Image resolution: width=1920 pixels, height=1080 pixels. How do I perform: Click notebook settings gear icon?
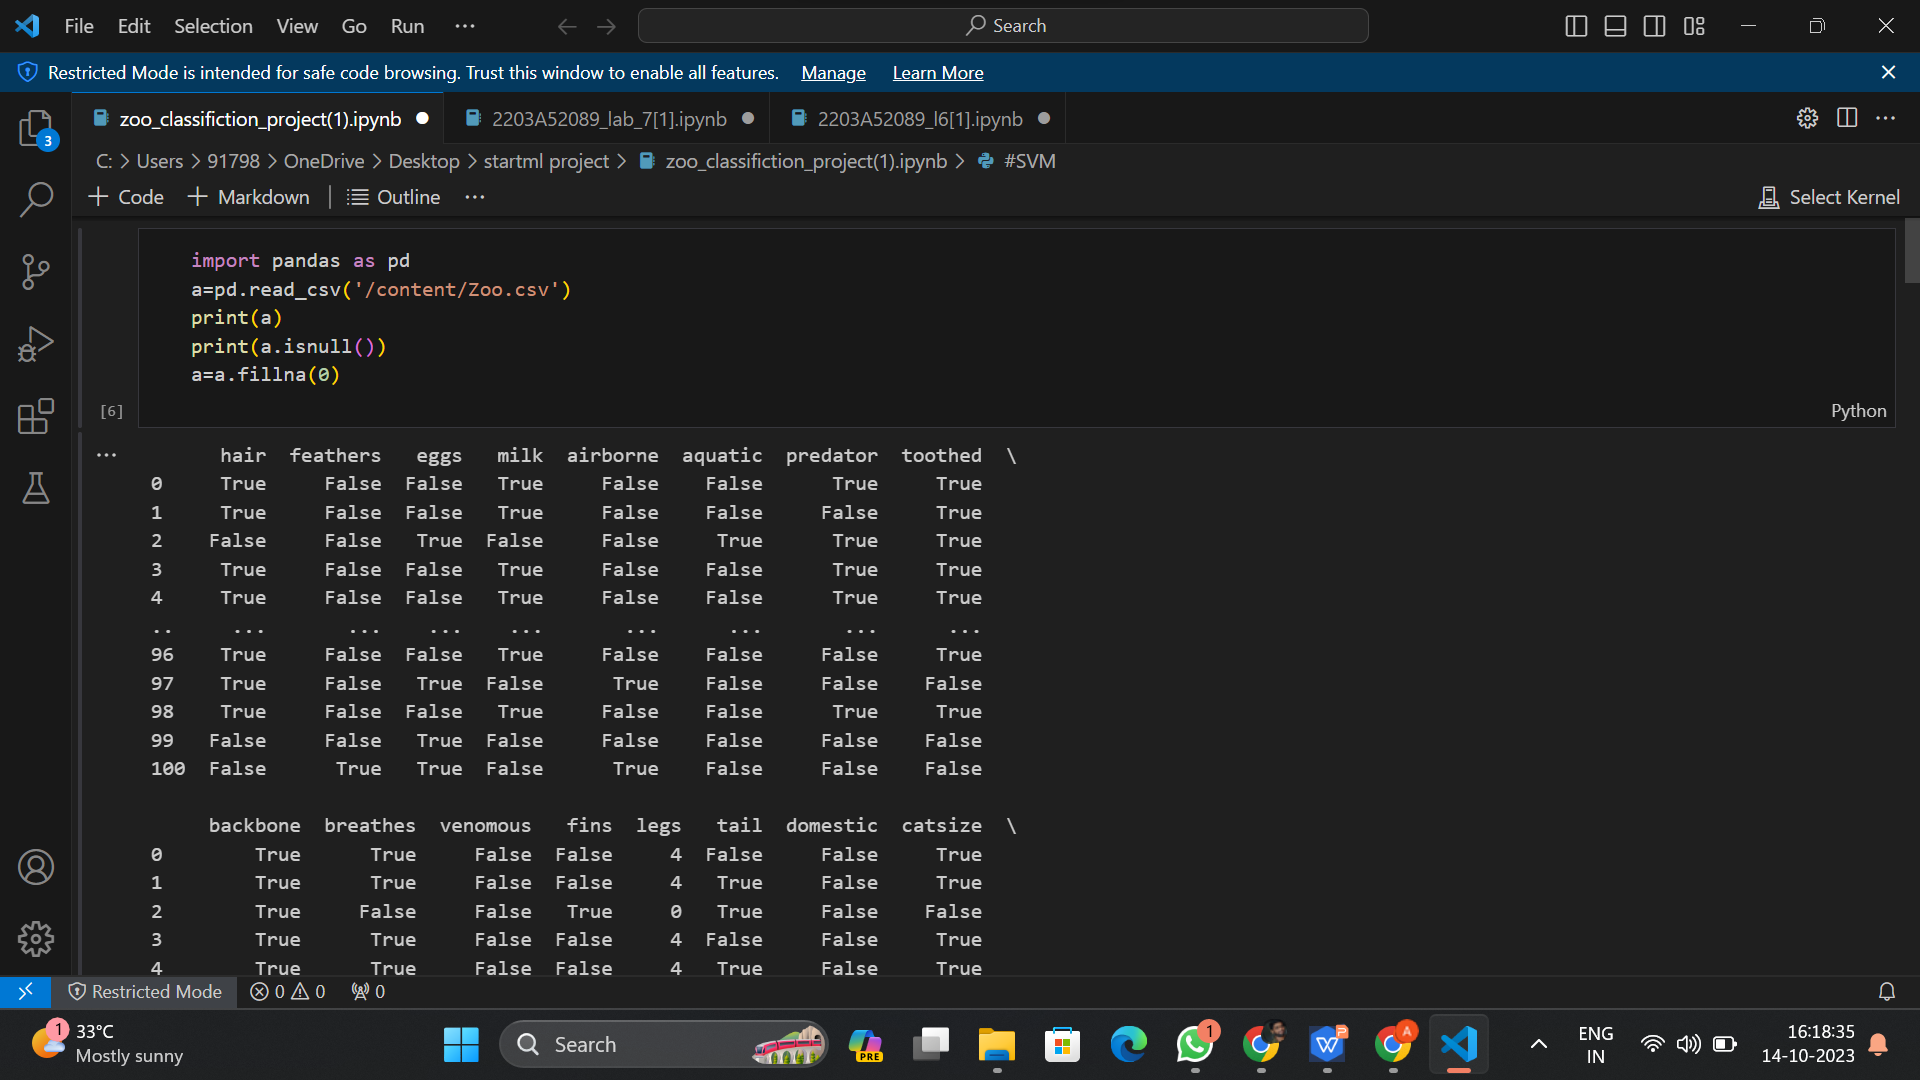(x=1807, y=118)
